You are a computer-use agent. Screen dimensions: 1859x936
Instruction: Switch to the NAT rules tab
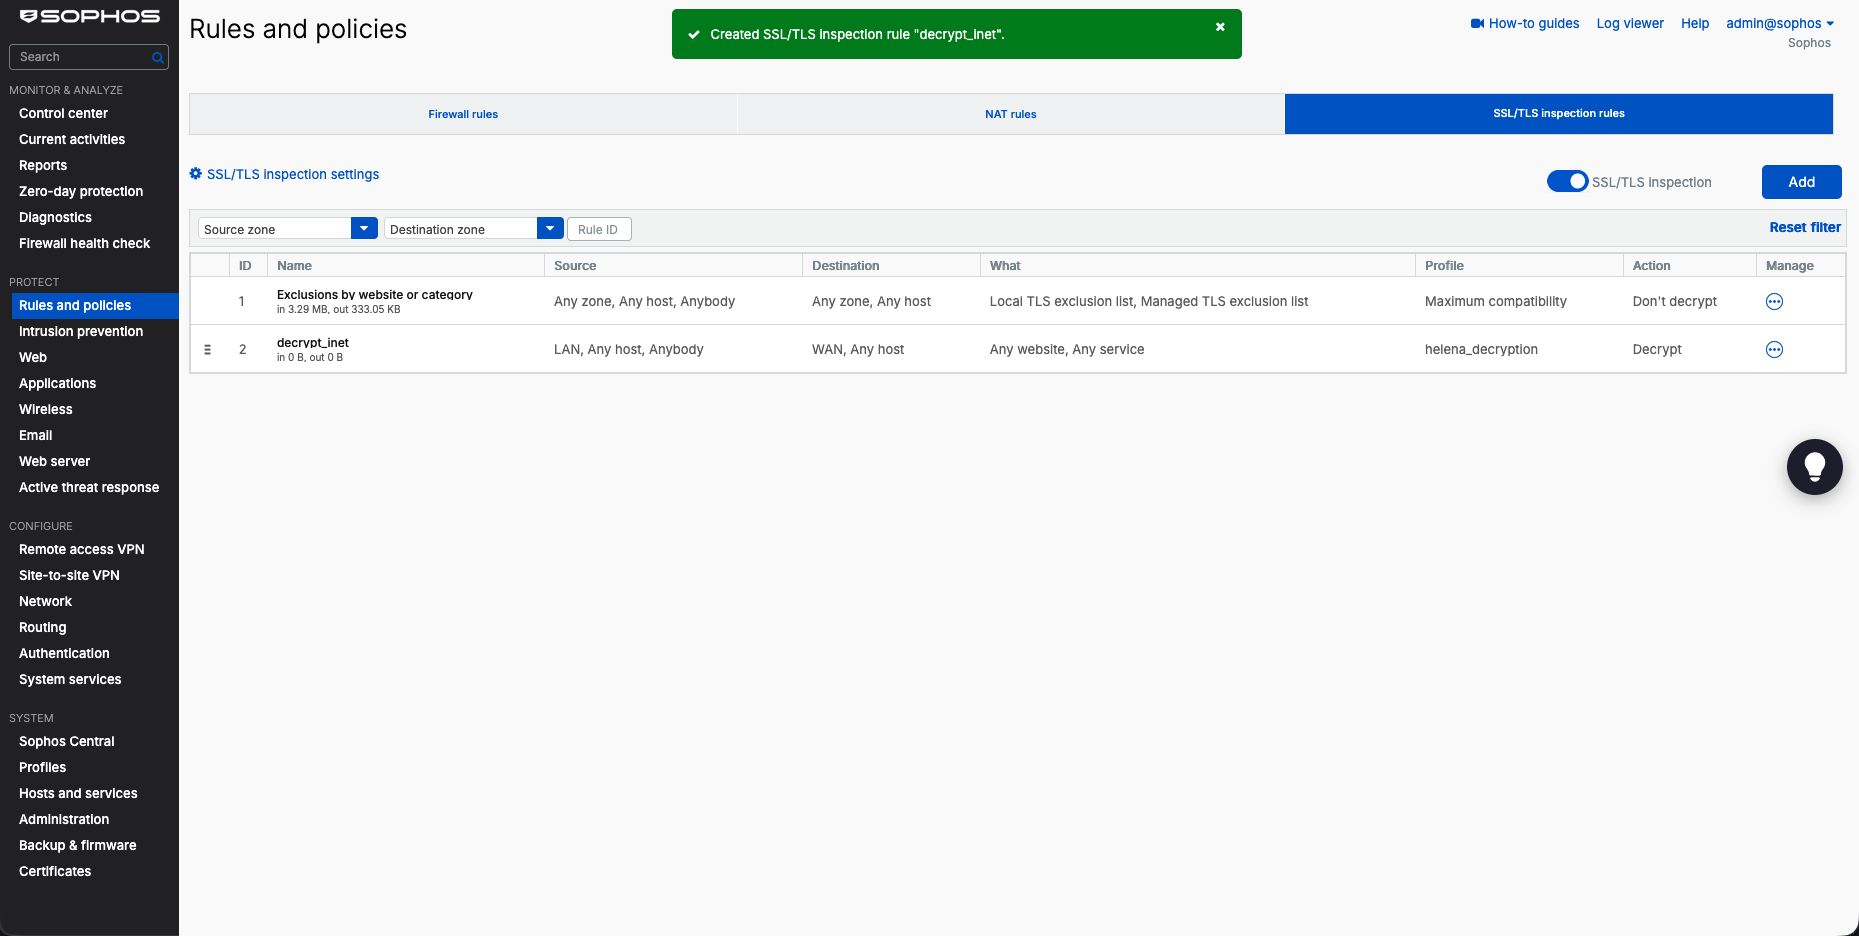[x=1011, y=114]
